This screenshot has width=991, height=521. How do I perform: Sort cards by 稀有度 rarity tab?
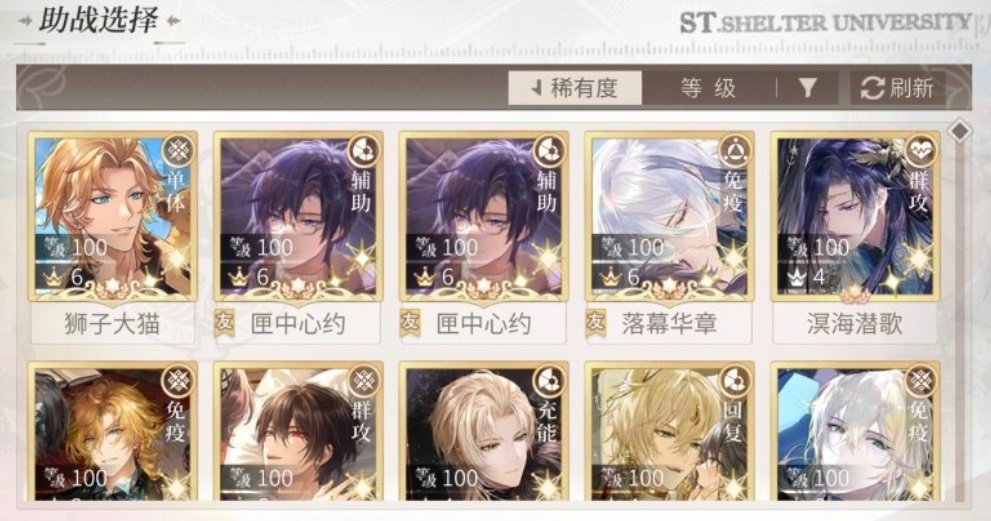point(575,88)
